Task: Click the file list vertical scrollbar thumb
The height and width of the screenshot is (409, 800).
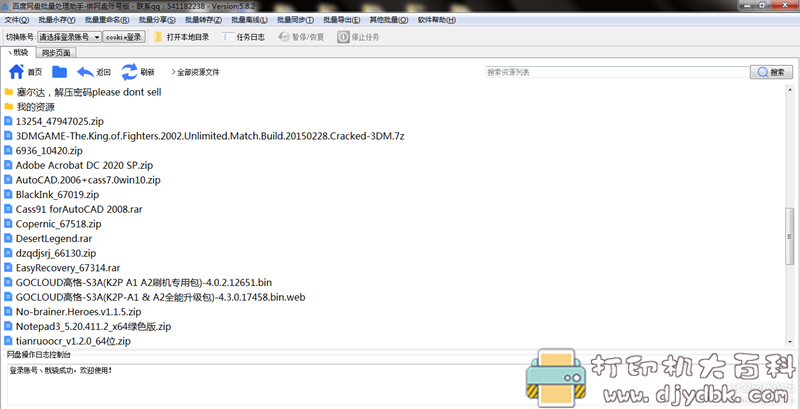Action: 791,235
